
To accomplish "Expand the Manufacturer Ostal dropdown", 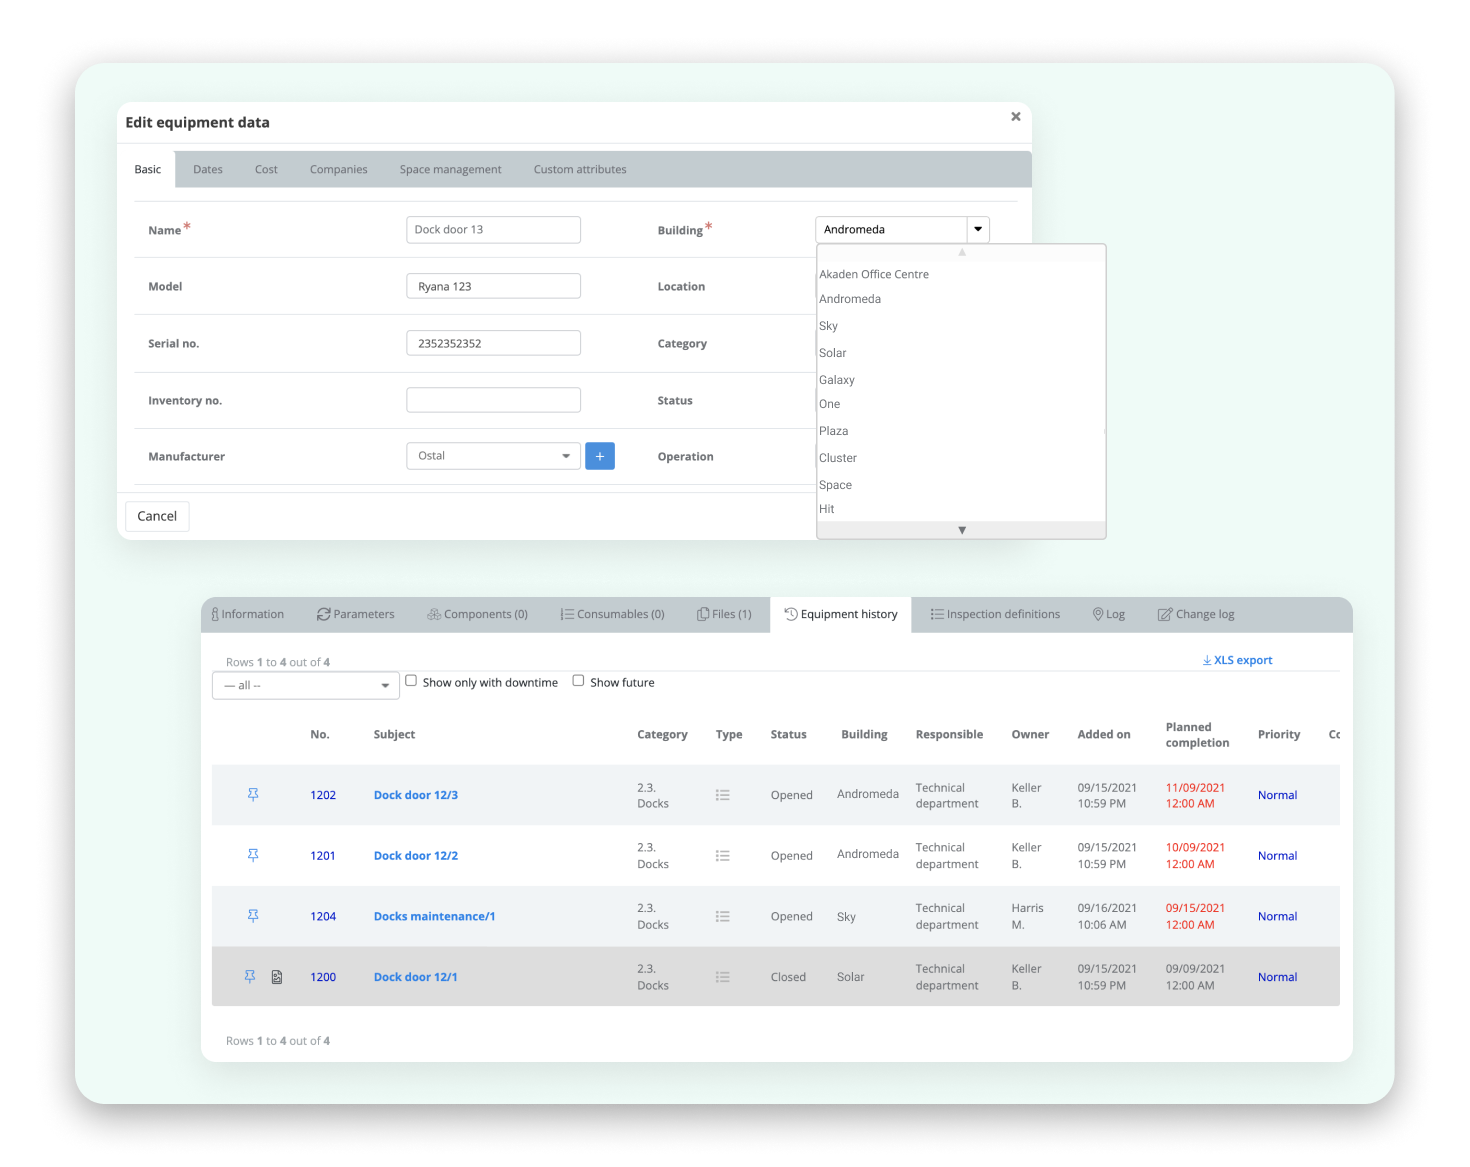I will click(x=494, y=456).
